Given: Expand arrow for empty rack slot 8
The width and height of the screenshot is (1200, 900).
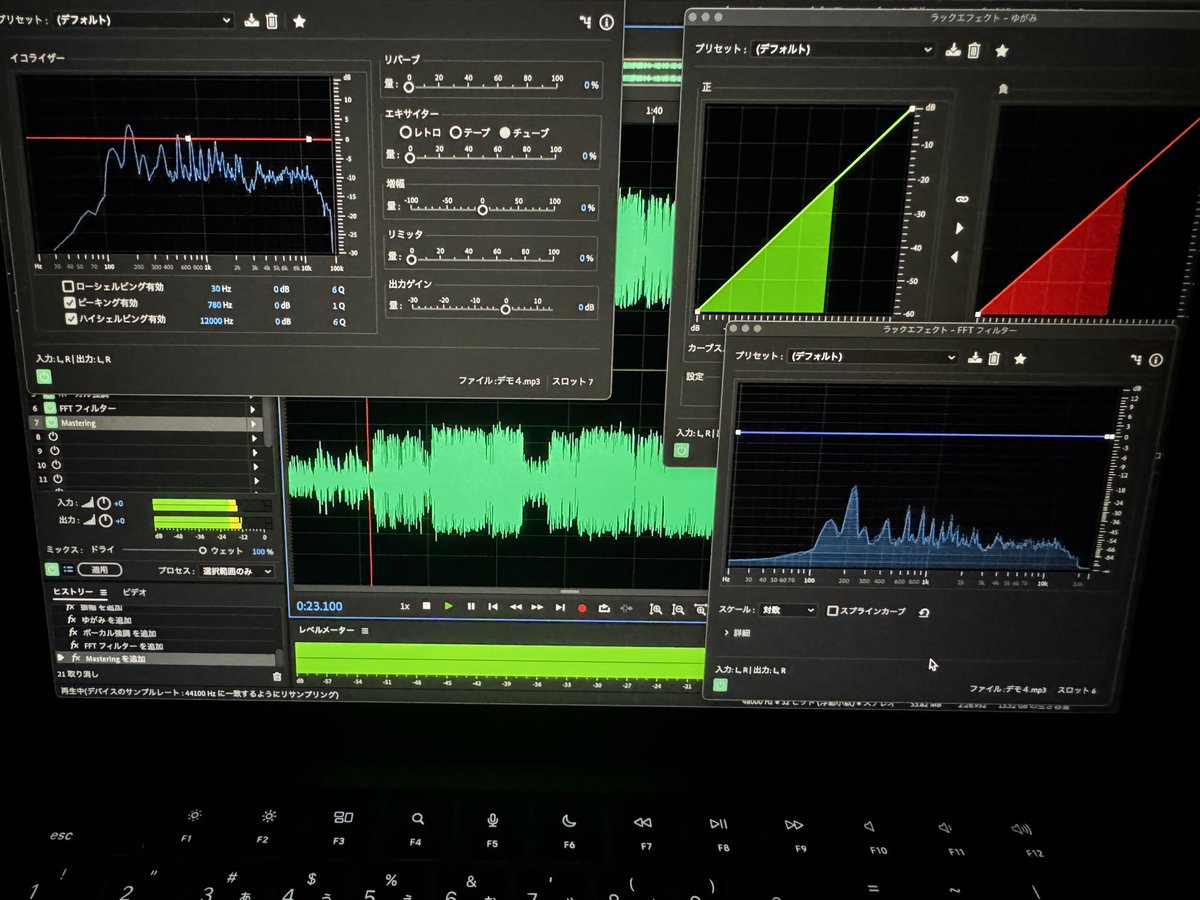Looking at the screenshot, I should click(253, 438).
